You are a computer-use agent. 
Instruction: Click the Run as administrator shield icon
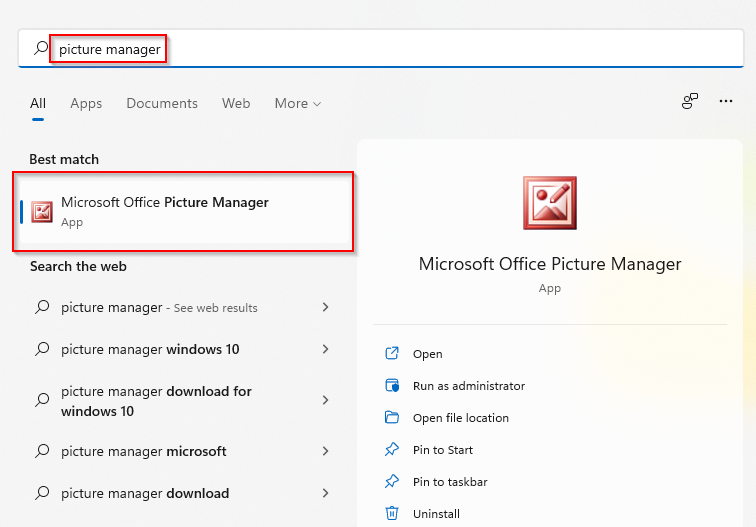point(392,386)
